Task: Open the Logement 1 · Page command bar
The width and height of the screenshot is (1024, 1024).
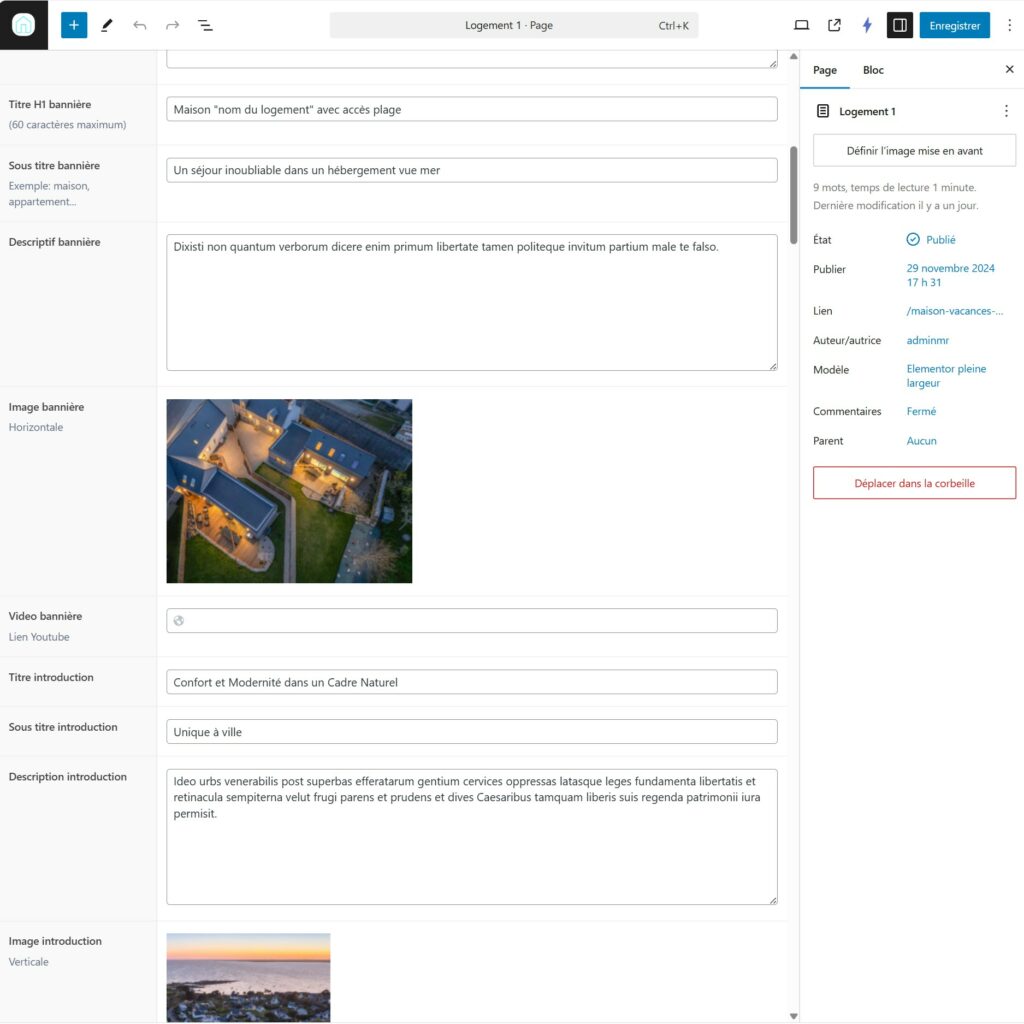Action: click(514, 25)
